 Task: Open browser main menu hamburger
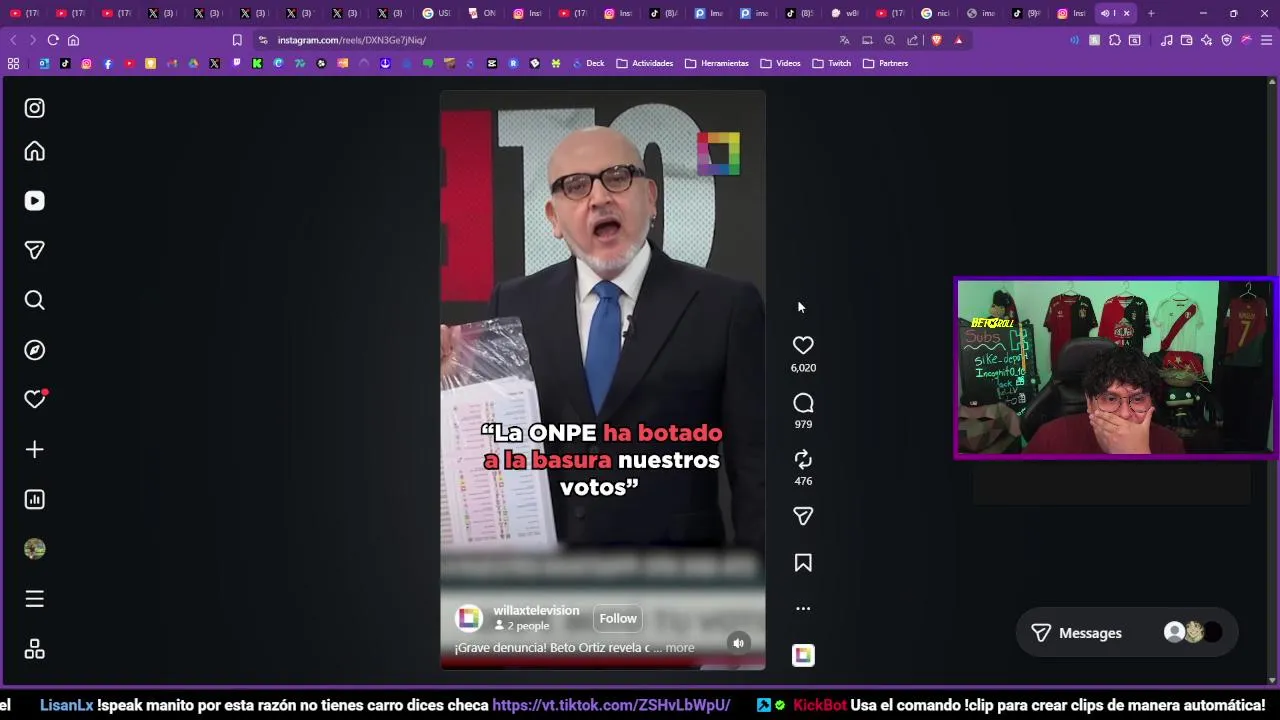(1267, 40)
